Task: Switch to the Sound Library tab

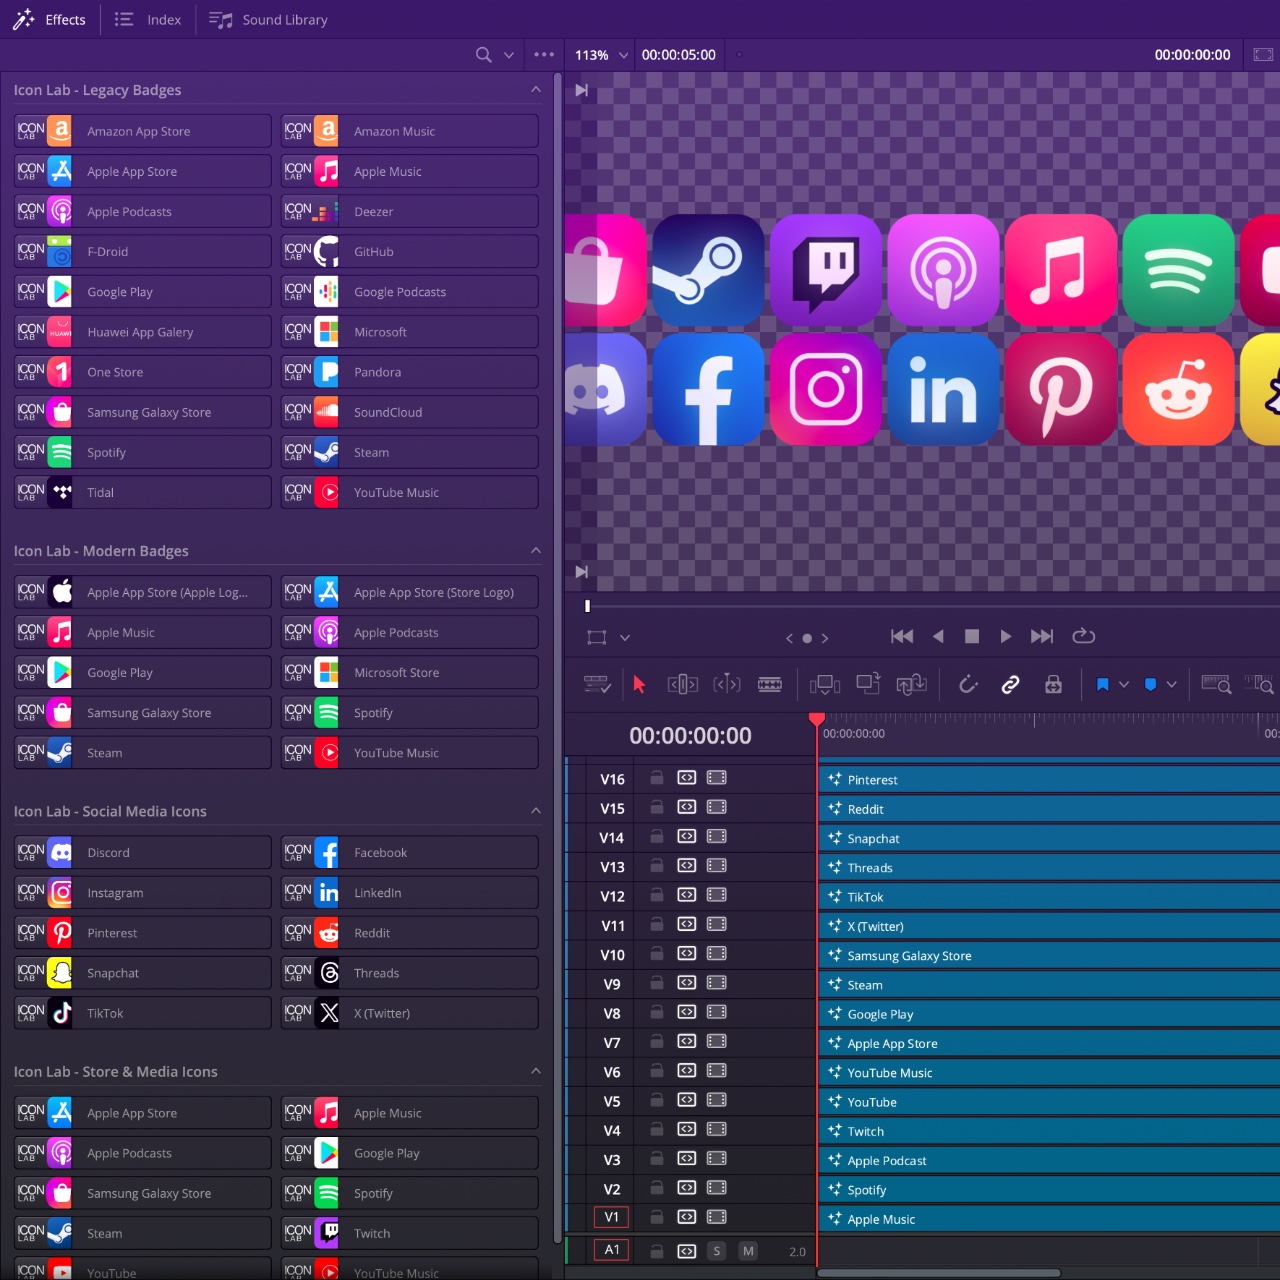Action: point(269,20)
